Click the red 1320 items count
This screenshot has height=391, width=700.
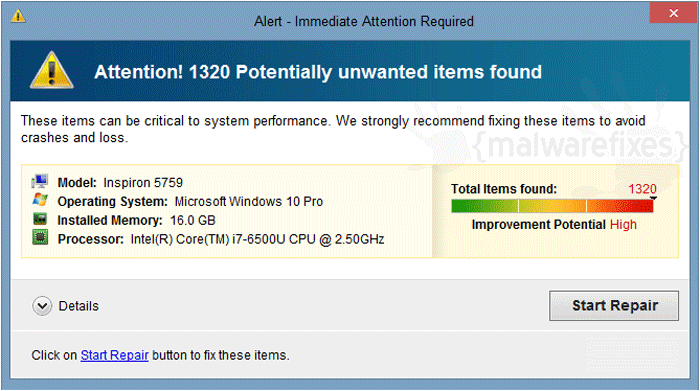point(642,189)
